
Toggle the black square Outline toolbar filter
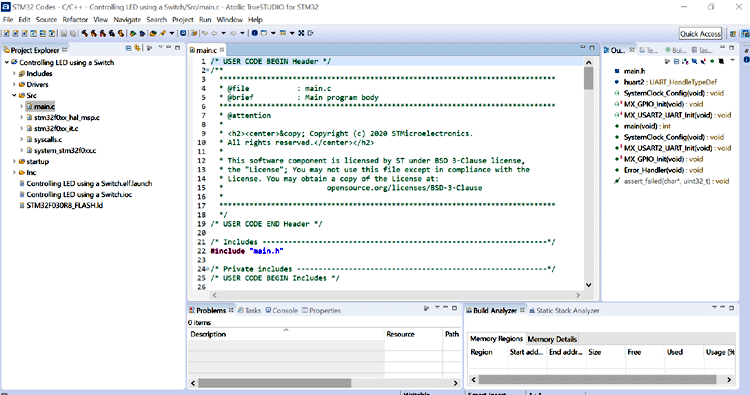(x=721, y=61)
